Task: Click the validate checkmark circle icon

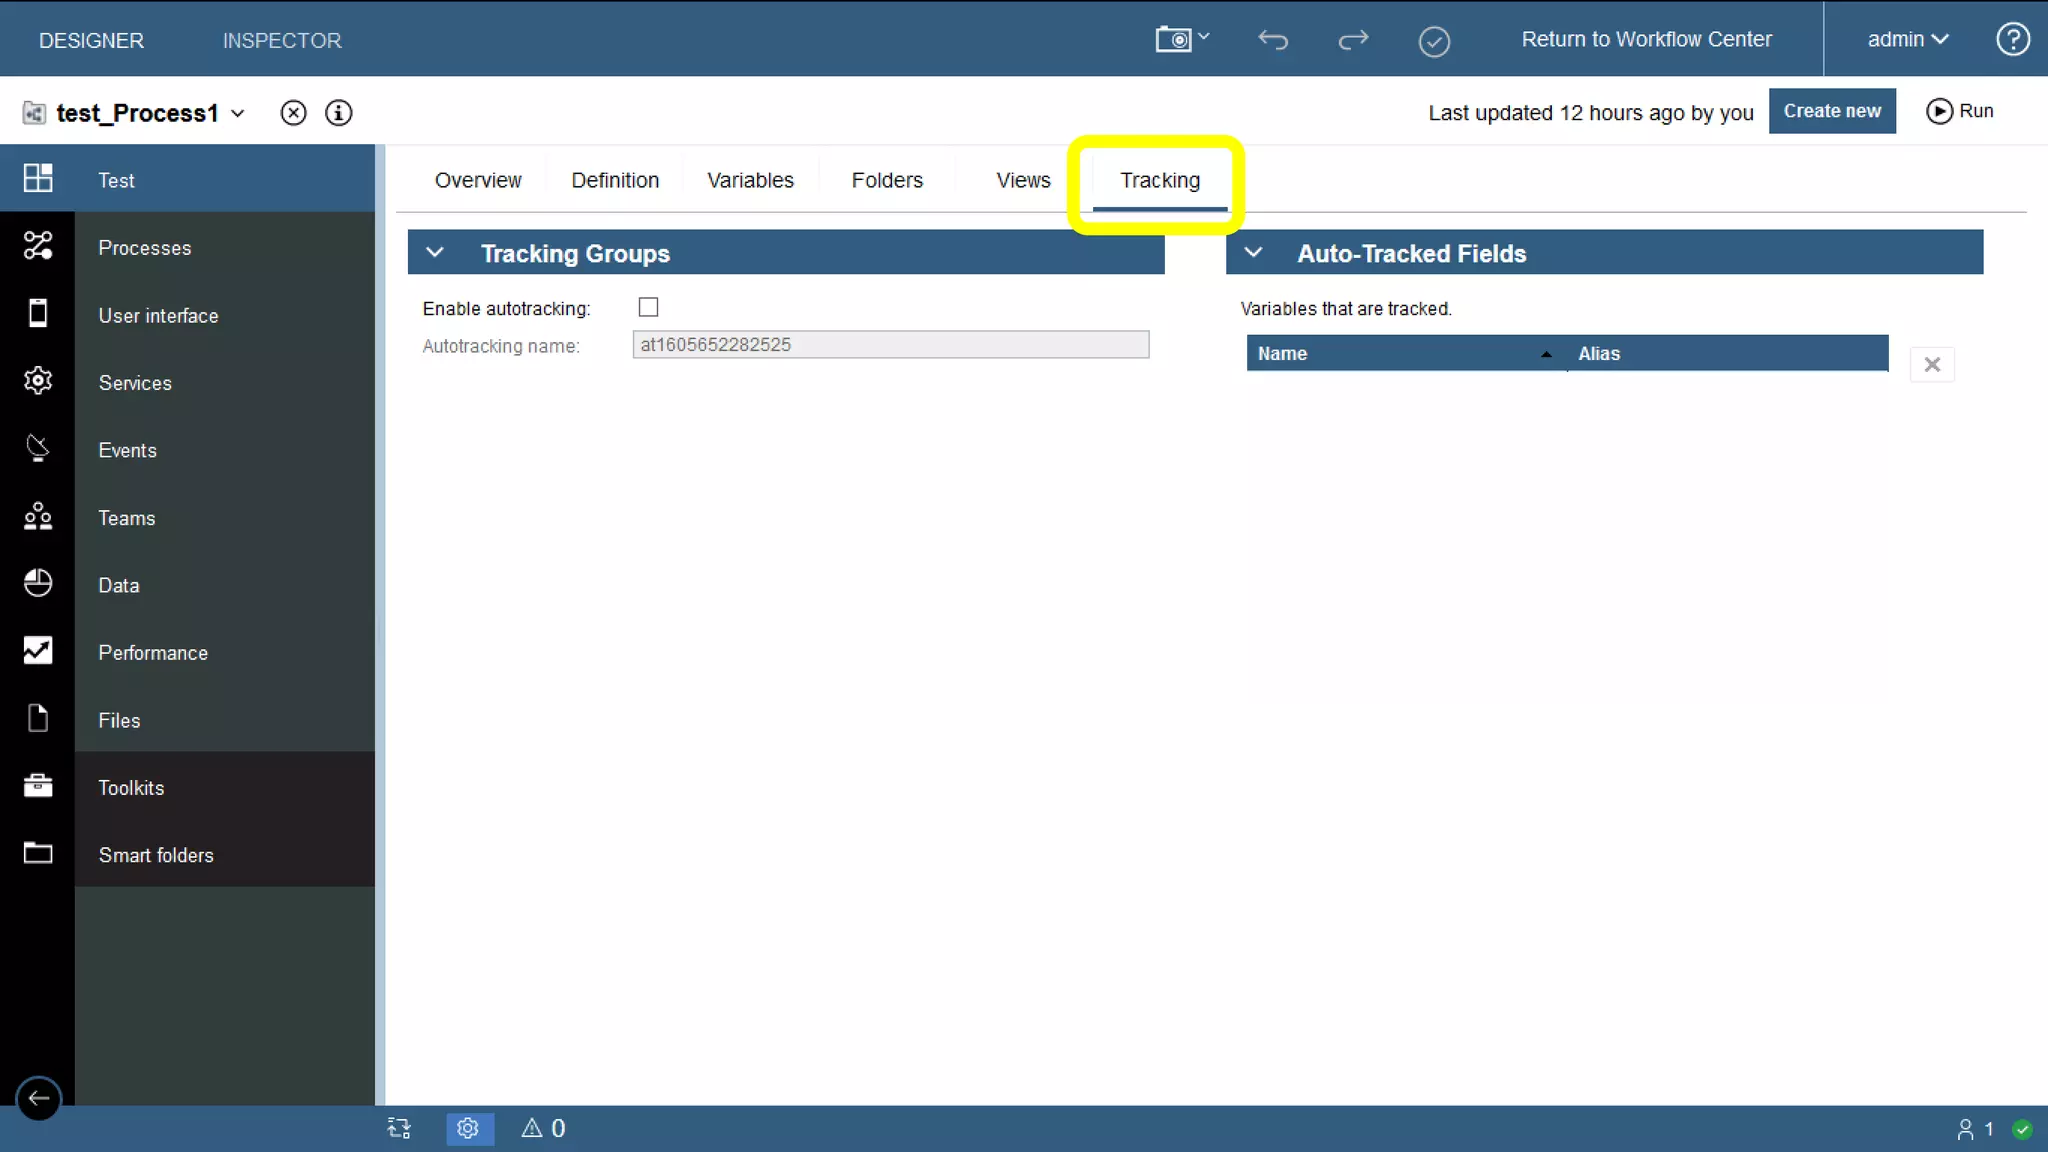Action: pos(1434,41)
